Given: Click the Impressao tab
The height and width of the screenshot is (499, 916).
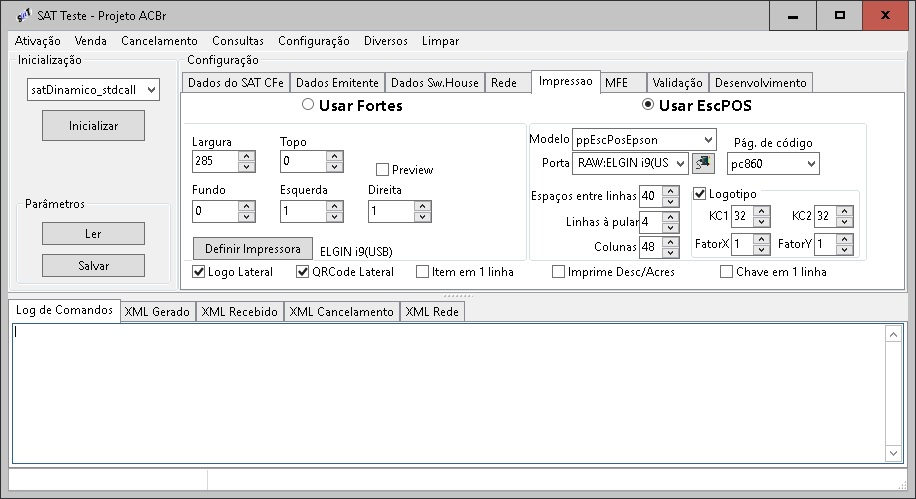Looking at the screenshot, I should (565, 81).
